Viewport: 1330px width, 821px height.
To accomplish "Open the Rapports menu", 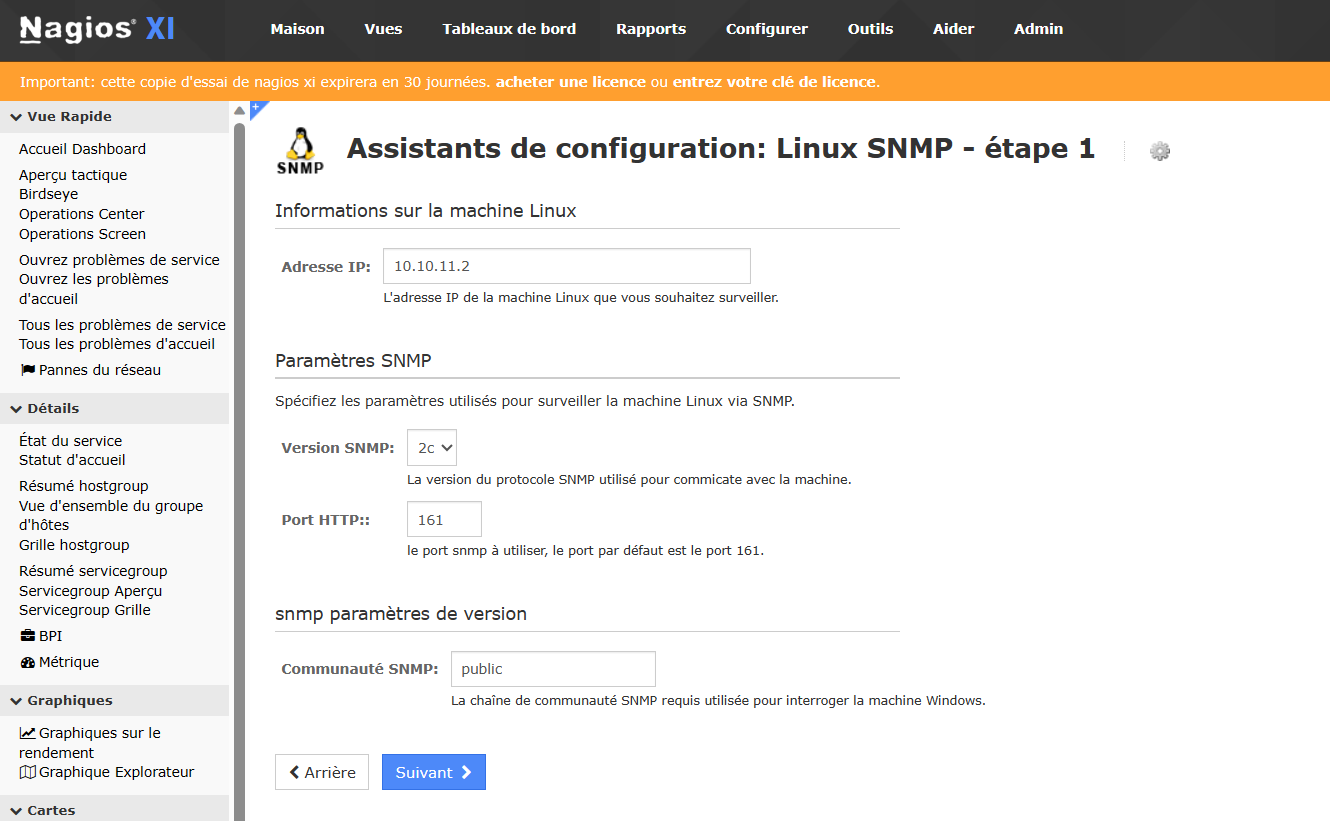I will click(x=651, y=29).
